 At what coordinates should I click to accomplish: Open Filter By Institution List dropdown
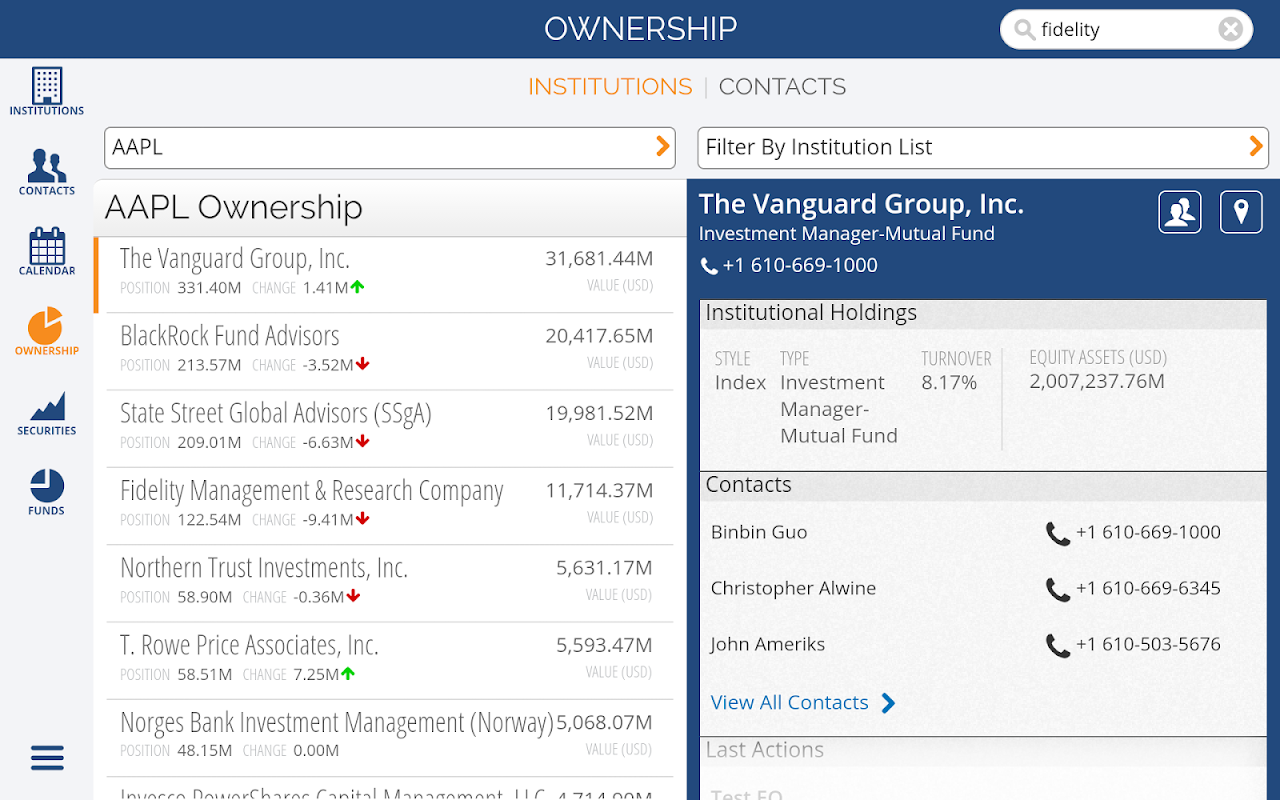coord(983,148)
